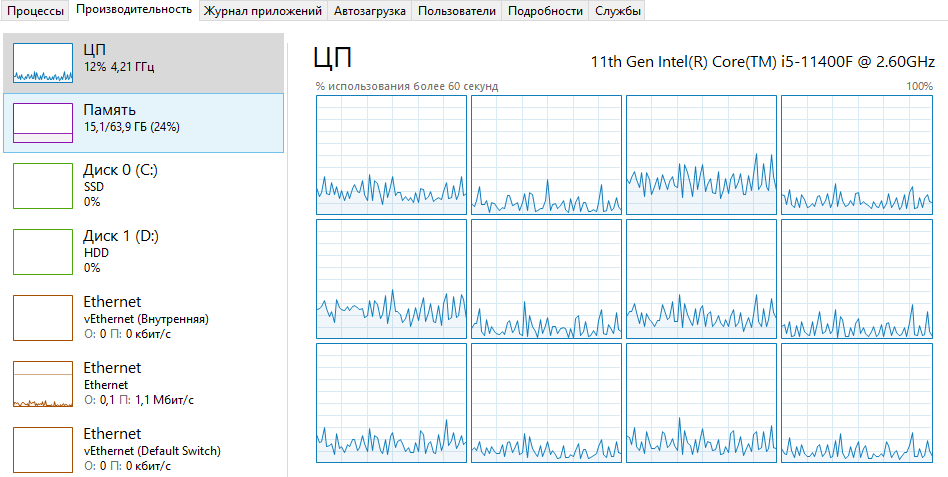Open the Пользователи tab
The height and width of the screenshot is (477, 948).
click(x=456, y=11)
